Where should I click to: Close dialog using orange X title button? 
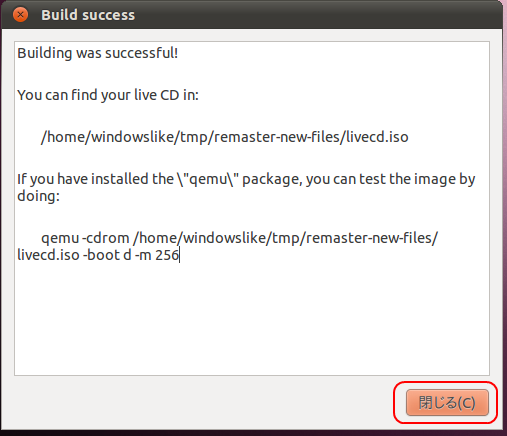[x=20, y=15]
